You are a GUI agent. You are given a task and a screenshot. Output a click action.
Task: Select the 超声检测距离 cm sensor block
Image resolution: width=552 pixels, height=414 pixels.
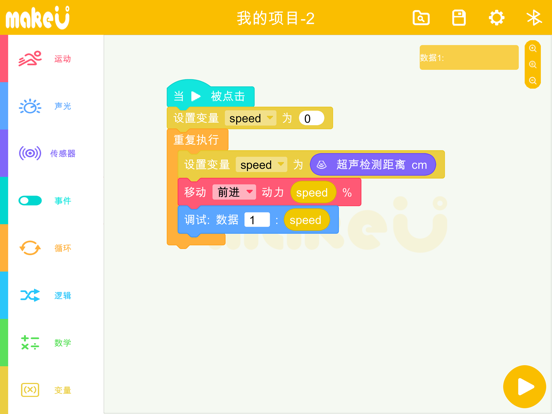pos(373,165)
